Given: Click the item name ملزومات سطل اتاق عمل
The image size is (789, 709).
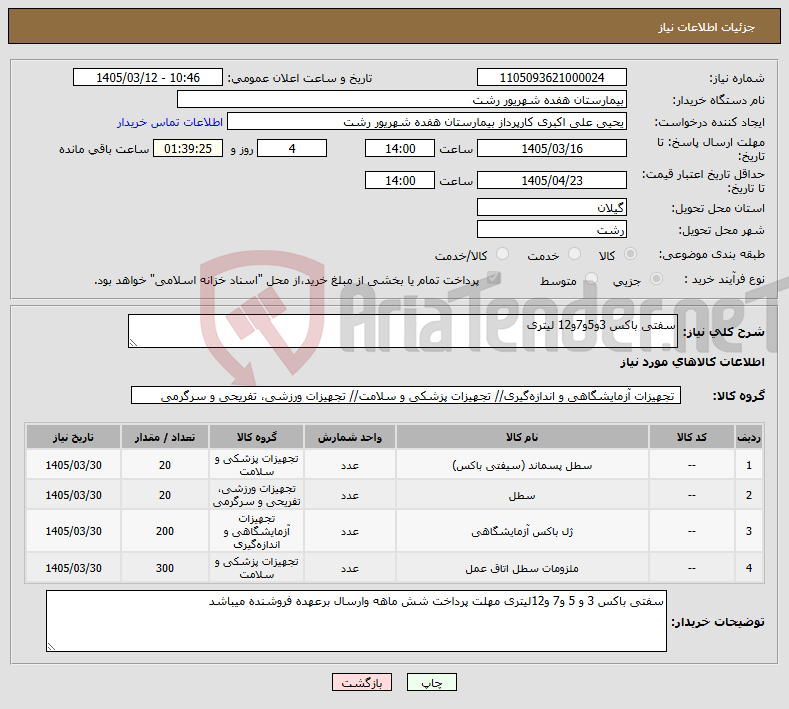Looking at the screenshot, I should (522, 568).
